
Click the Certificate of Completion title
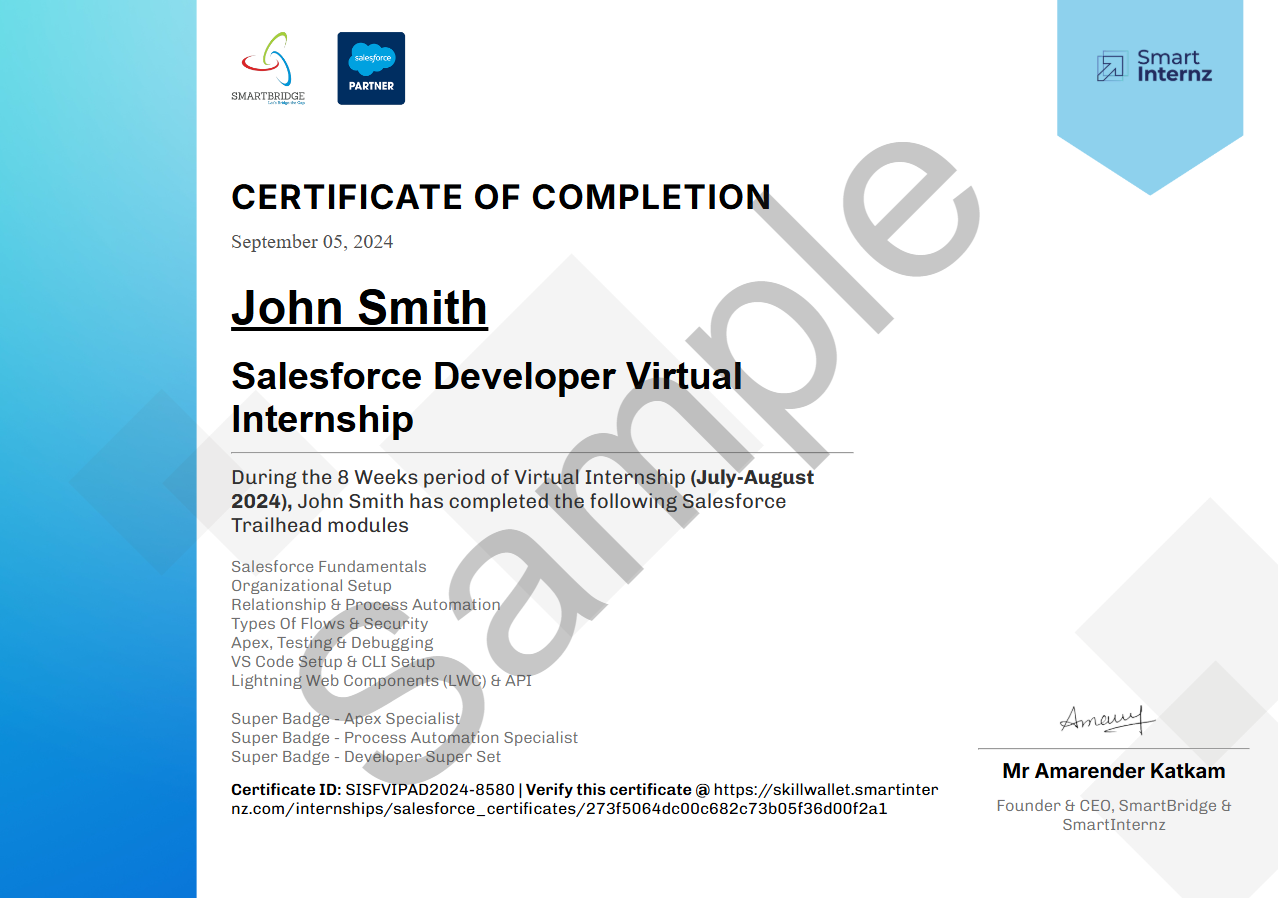pyautogui.click(x=501, y=197)
